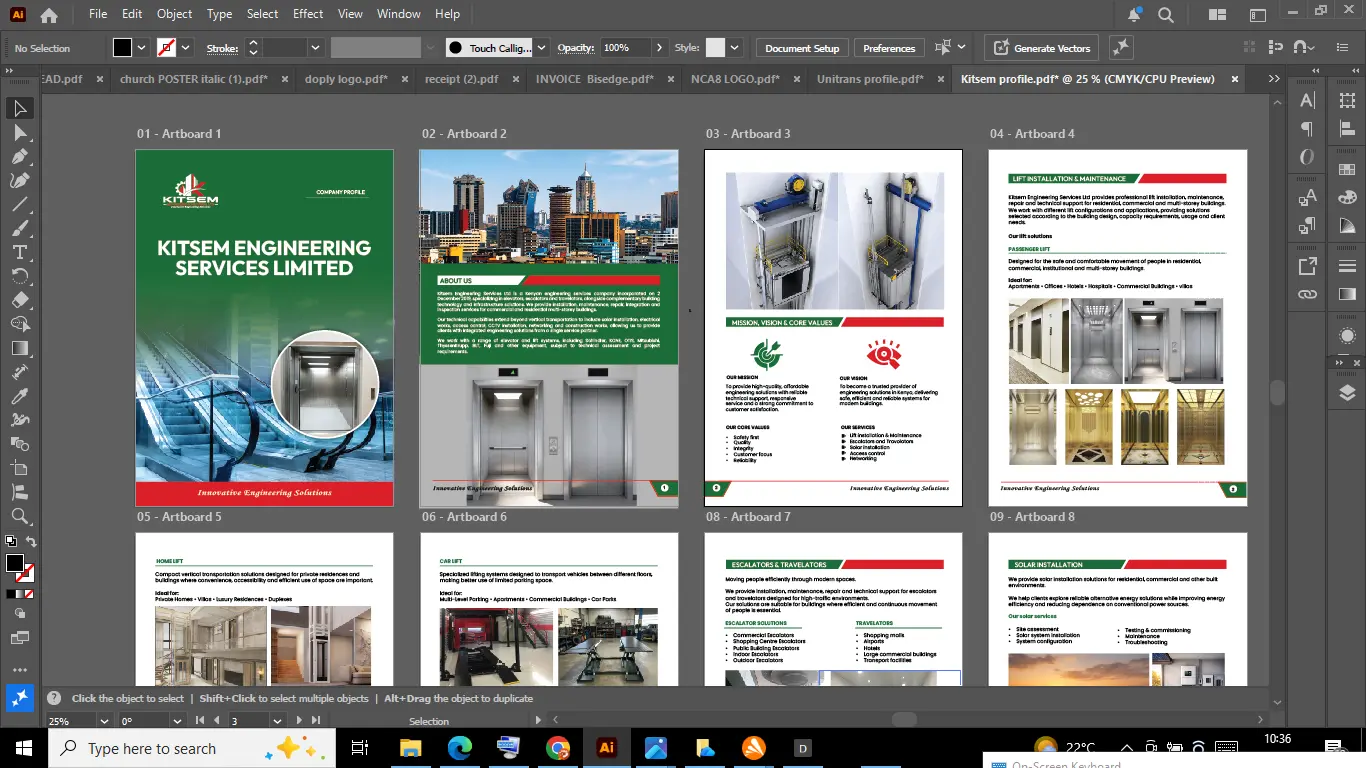Click the search magnifier in title bar

[1165, 14]
